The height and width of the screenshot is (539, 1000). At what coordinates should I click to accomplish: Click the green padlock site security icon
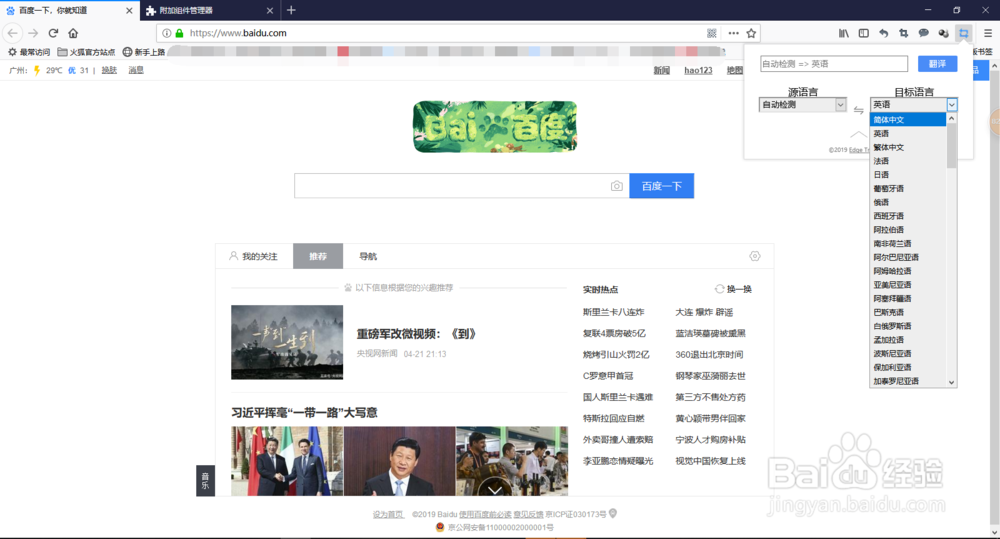[179, 33]
